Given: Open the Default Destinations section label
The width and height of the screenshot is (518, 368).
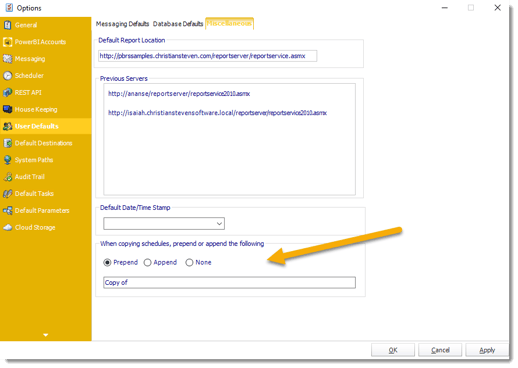Looking at the screenshot, I should point(43,143).
